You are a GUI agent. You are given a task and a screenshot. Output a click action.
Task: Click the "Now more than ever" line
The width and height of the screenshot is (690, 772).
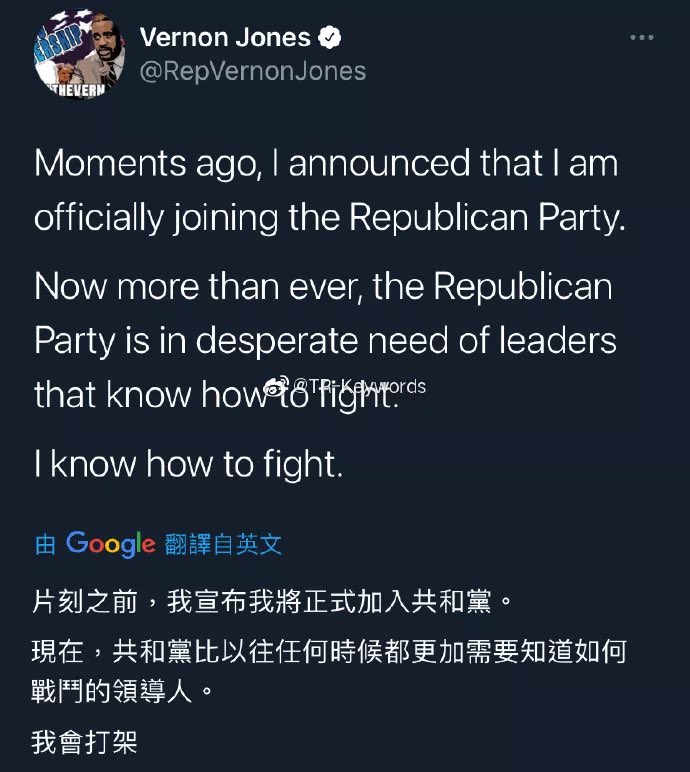(322, 287)
